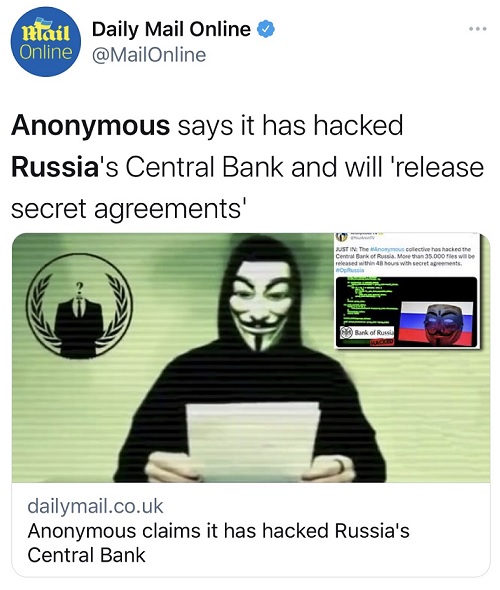Click the #OpRussia hashtag in inset

click(x=350, y=270)
